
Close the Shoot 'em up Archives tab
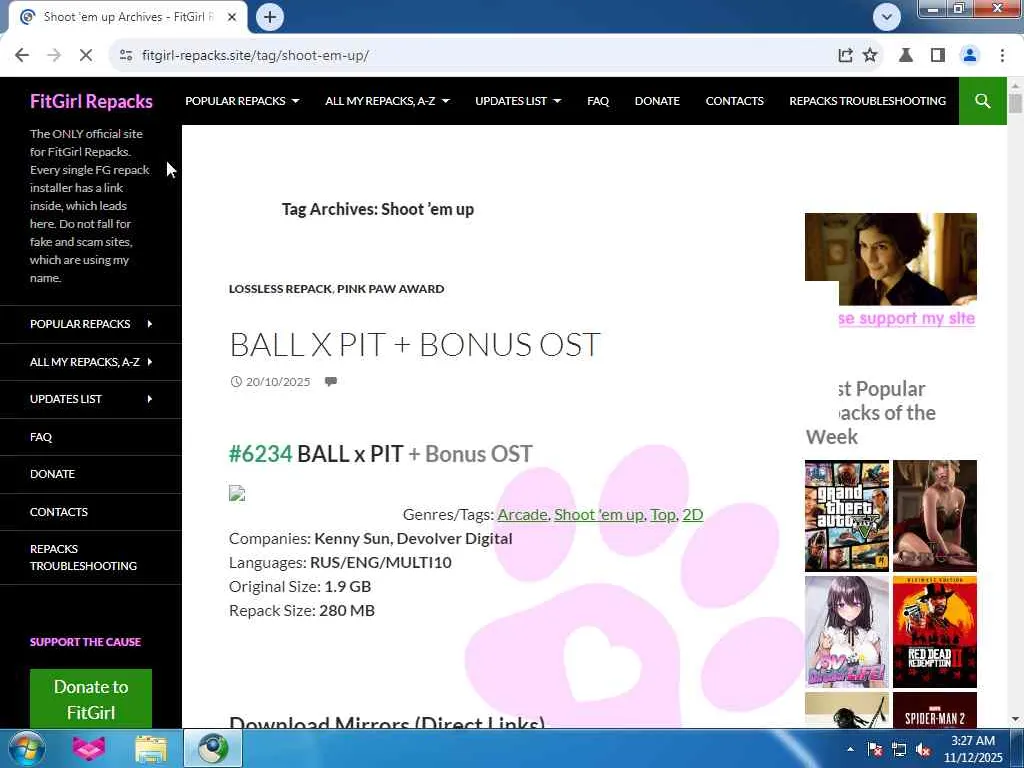click(232, 17)
